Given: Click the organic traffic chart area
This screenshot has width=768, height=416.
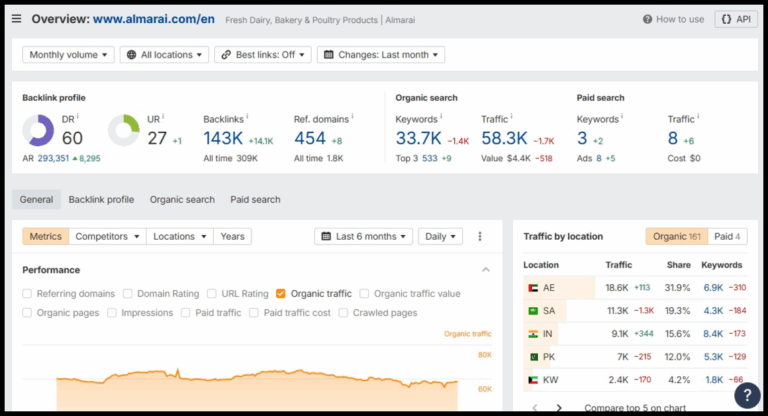Looking at the screenshot, I should pos(257,392).
